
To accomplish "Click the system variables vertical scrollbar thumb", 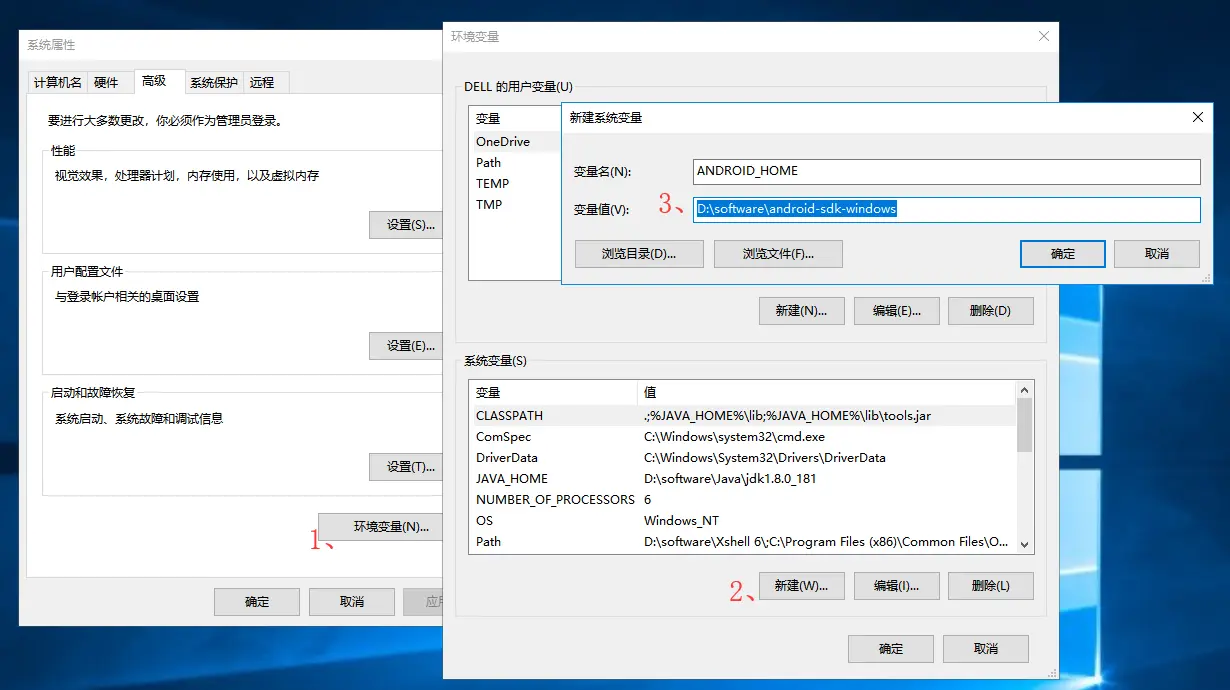I will (1024, 426).
